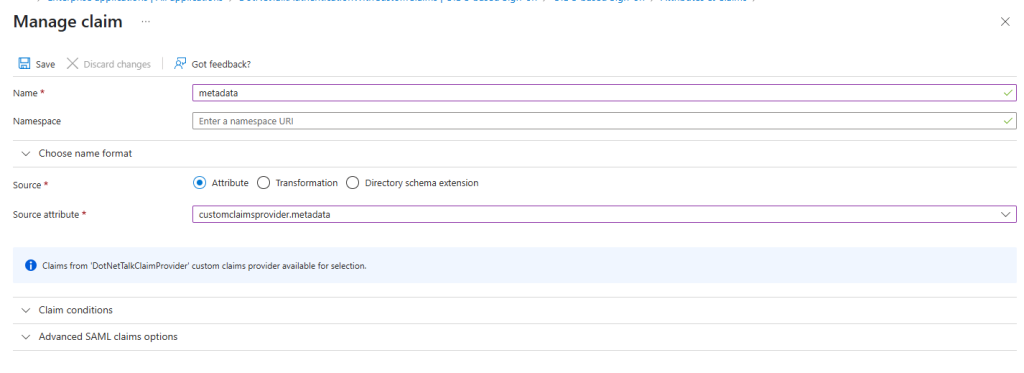The width and height of the screenshot is (1024, 373).
Task: Click the blue info icon in banner
Action: [x=31, y=265]
